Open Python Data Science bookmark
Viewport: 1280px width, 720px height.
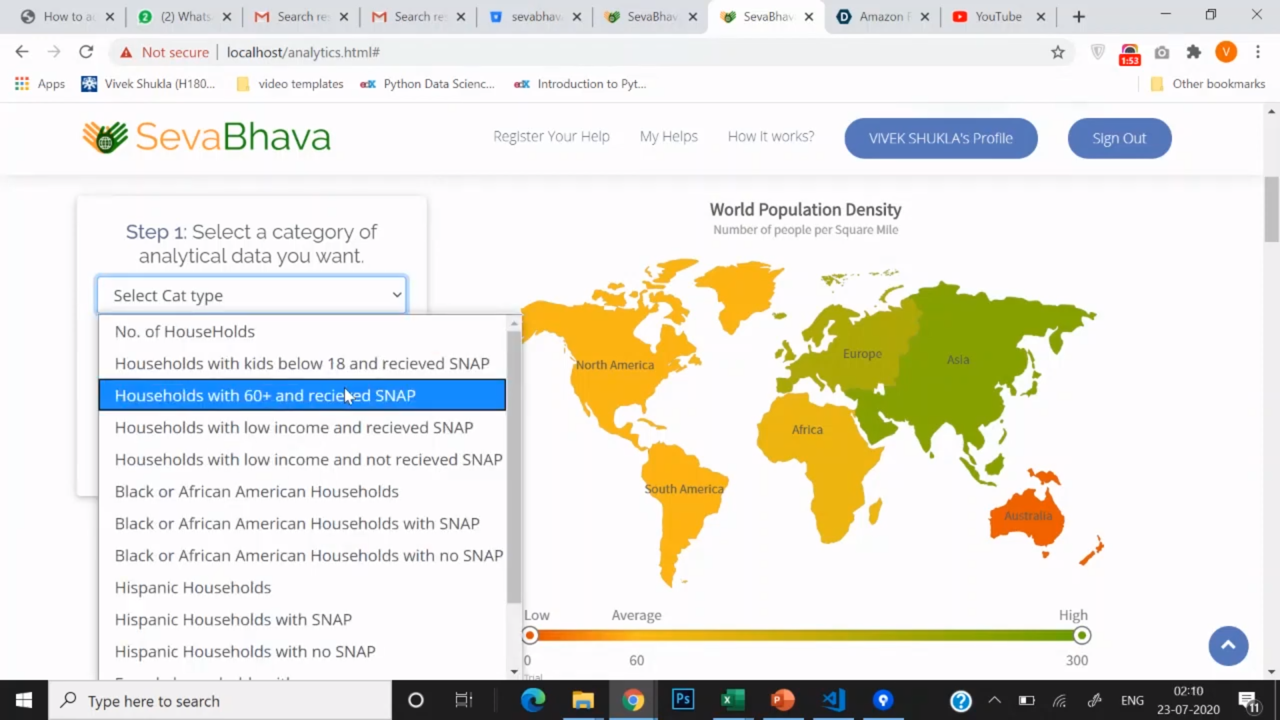[427, 84]
